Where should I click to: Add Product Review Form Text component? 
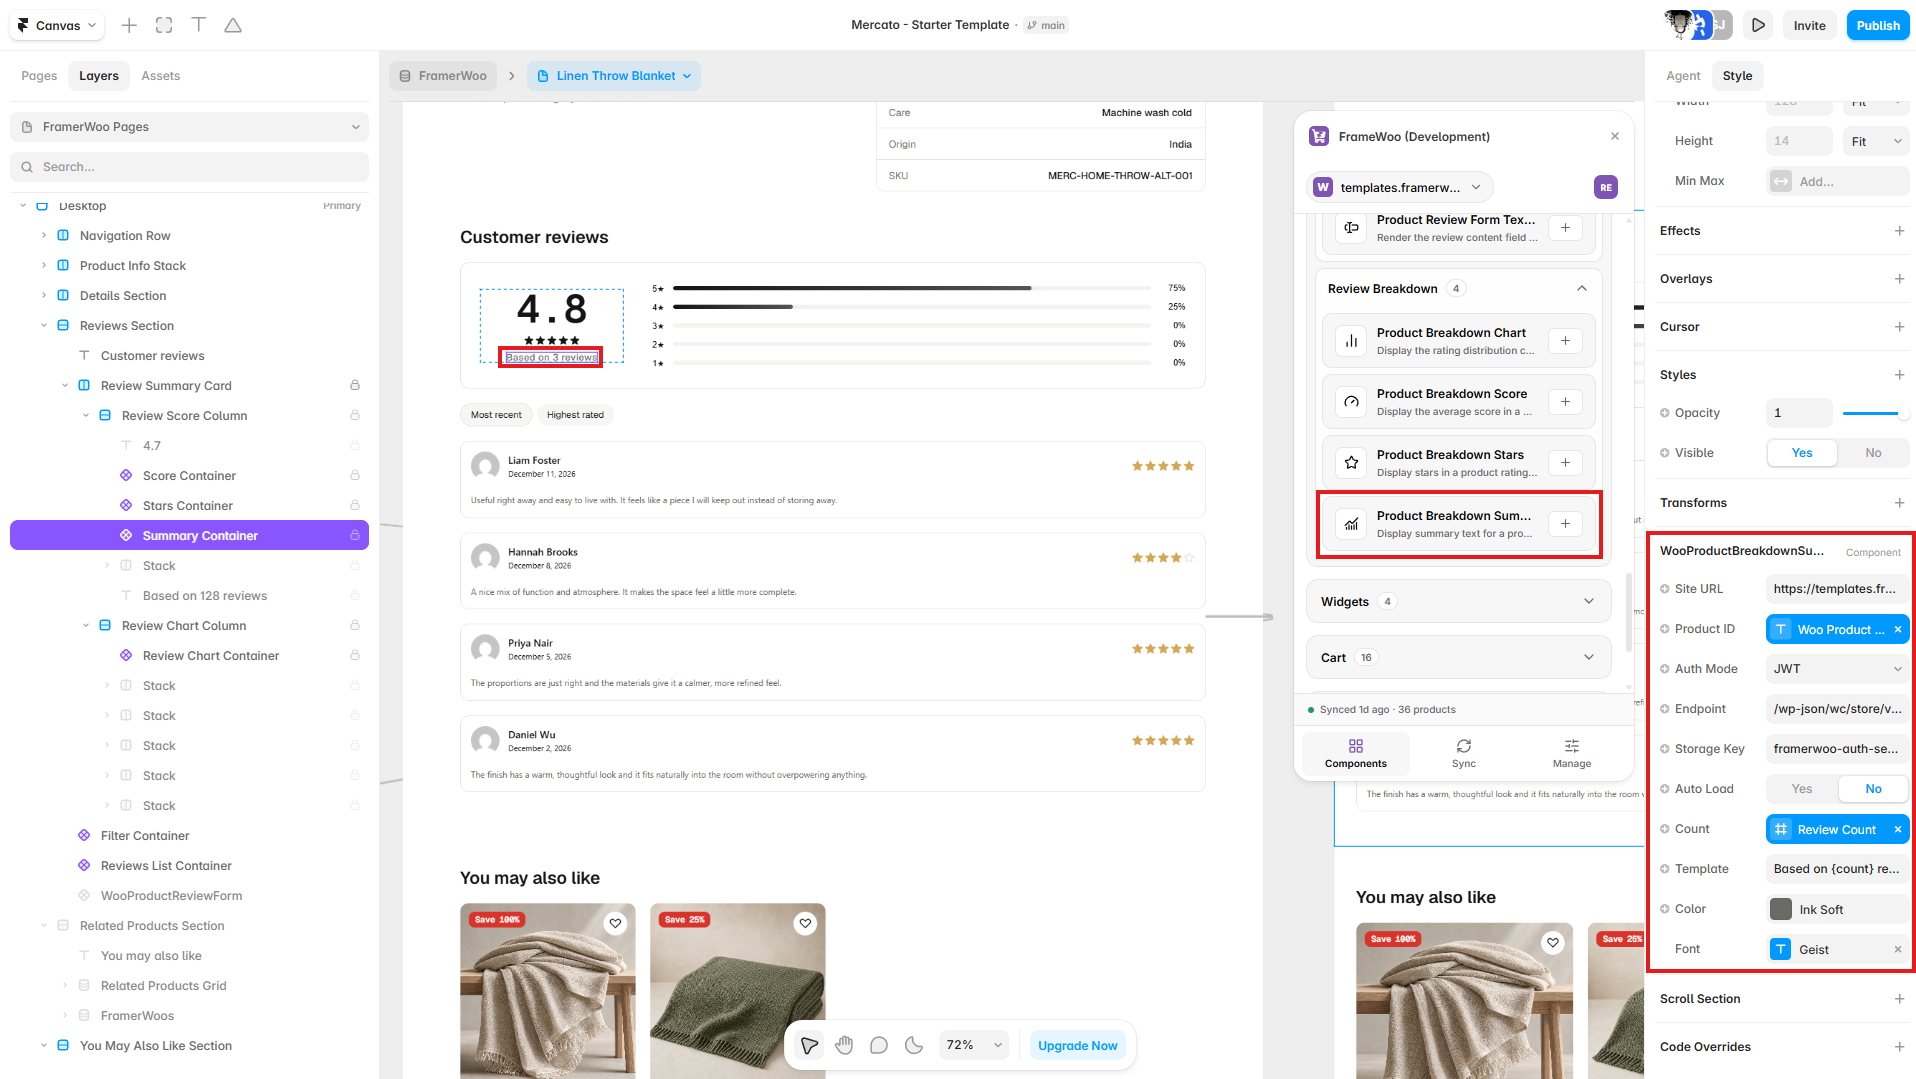click(1565, 228)
